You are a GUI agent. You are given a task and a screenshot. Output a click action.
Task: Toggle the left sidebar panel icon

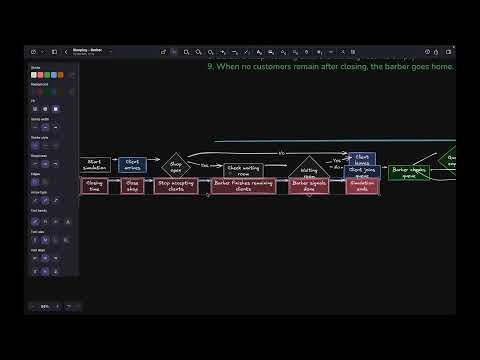[x=54, y=52]
